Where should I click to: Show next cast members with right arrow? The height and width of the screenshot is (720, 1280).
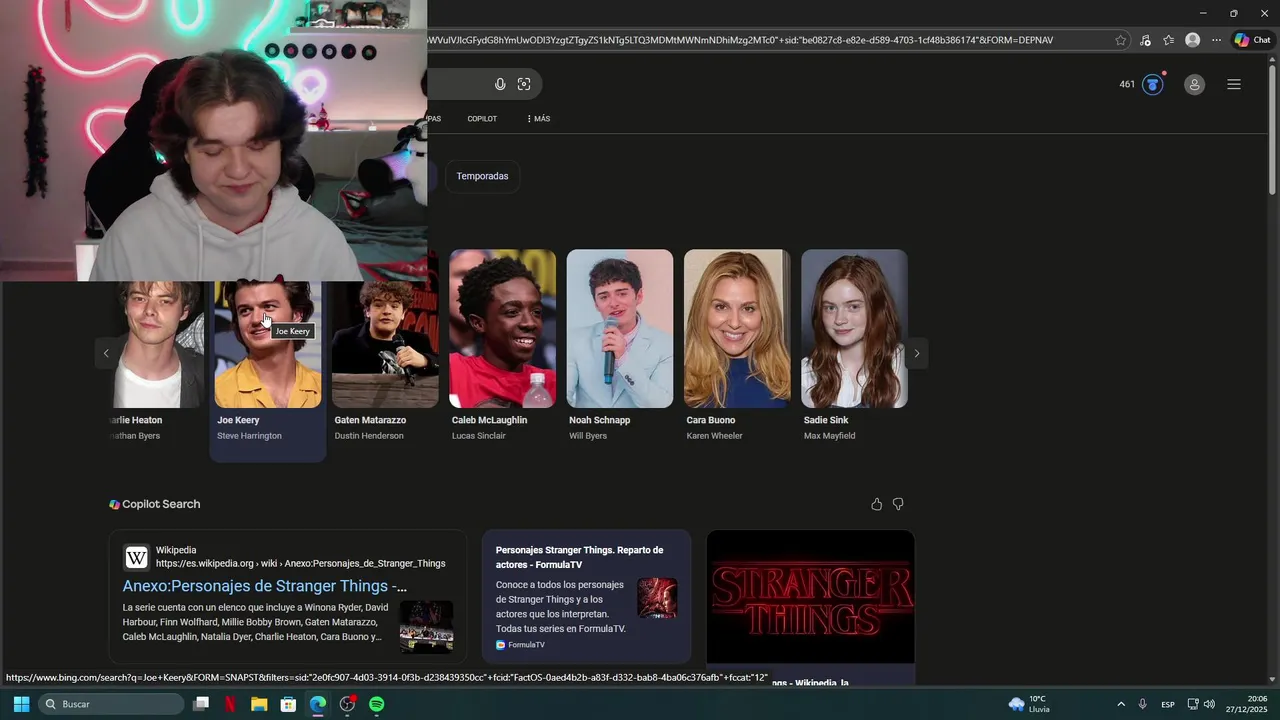click(x=916, y=353)
